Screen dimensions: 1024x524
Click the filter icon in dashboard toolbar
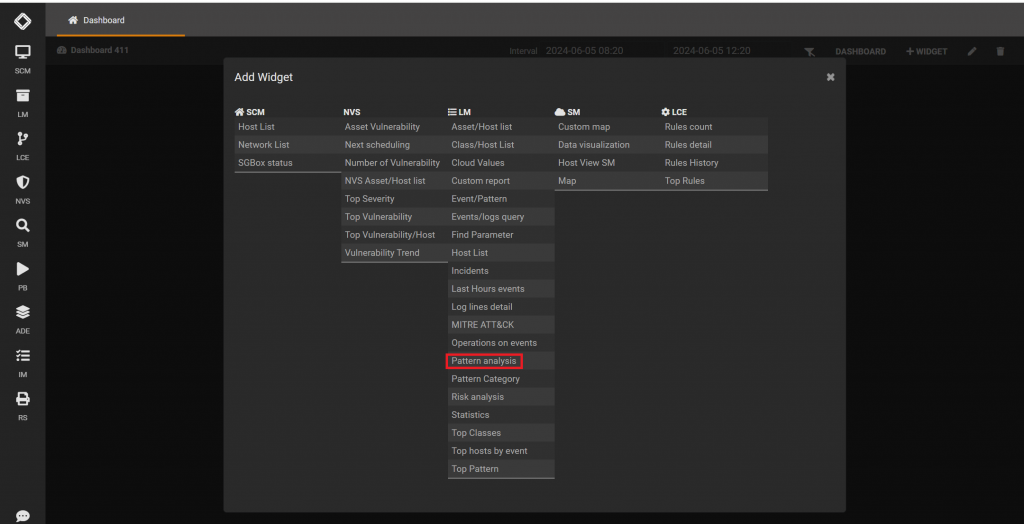(x=809, y=52)
